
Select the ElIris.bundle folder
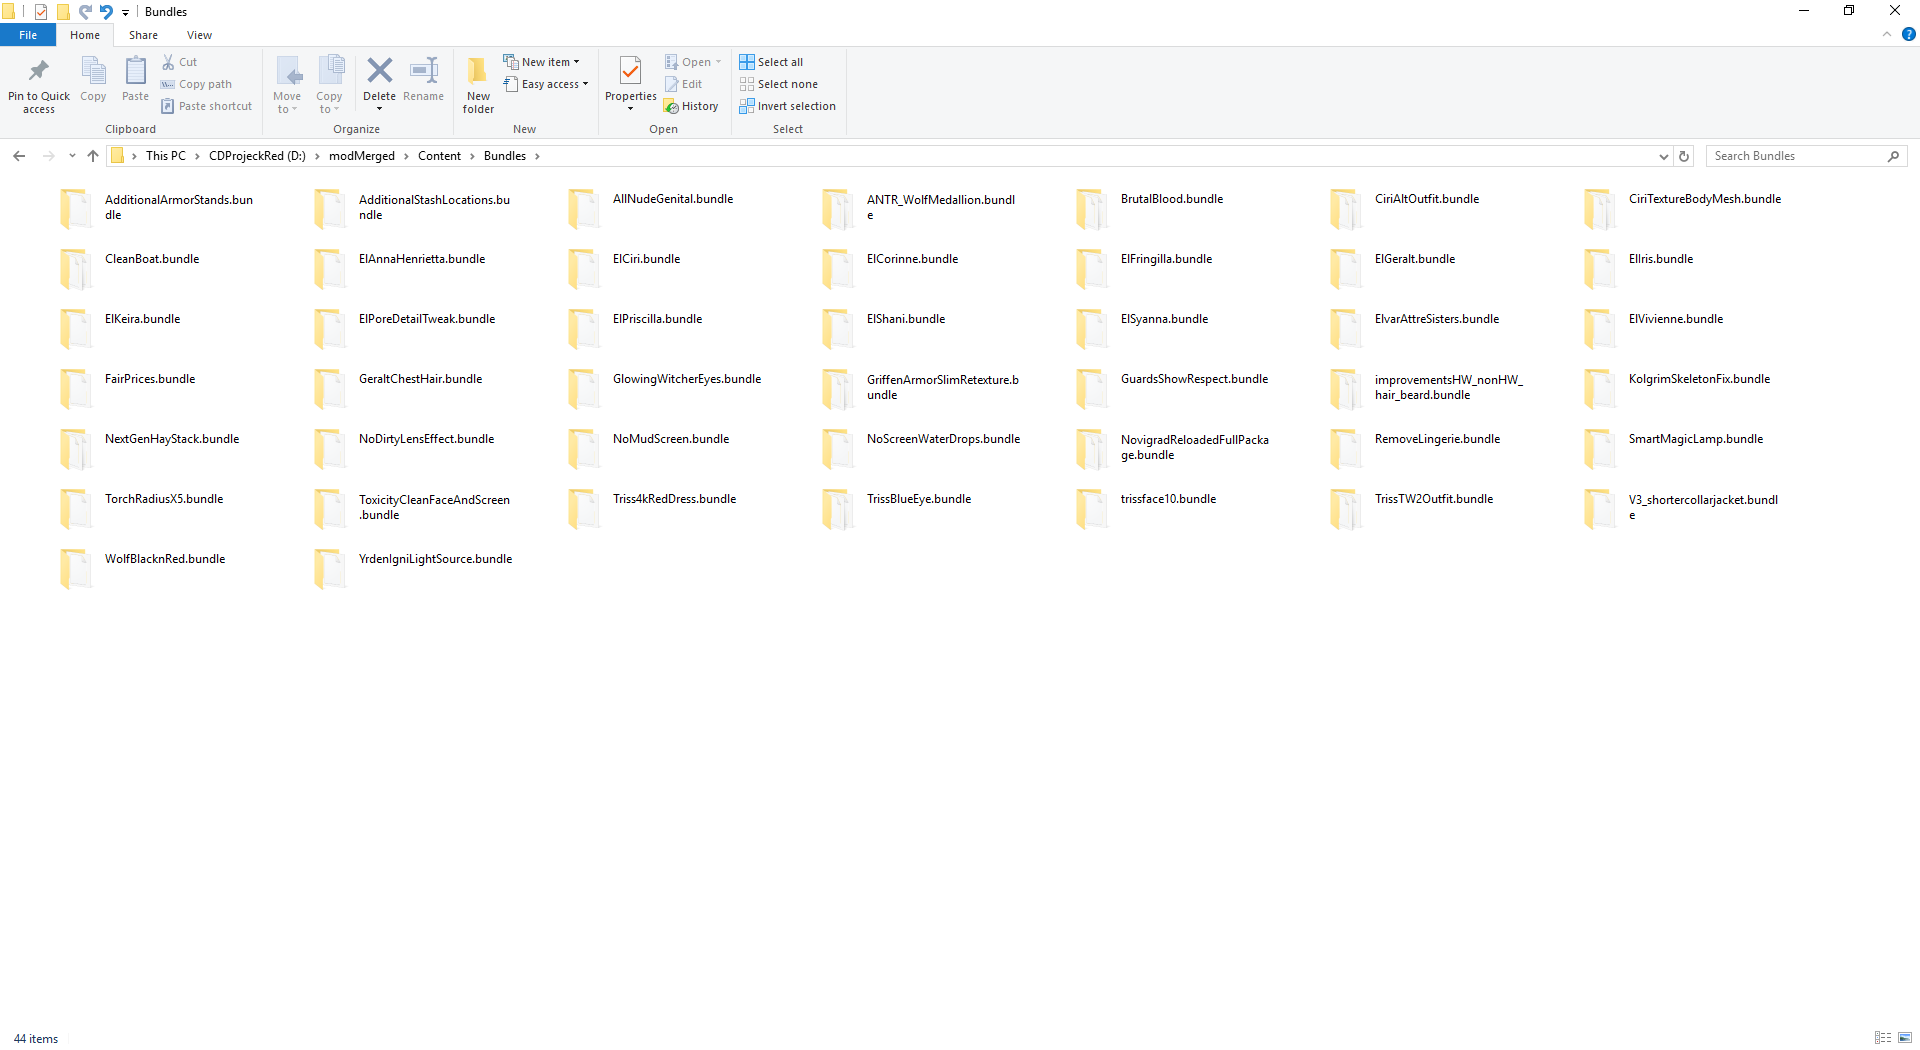(1661, 259)
